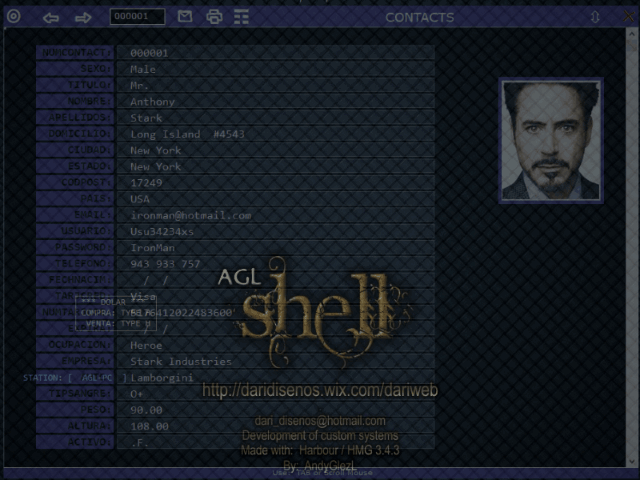Image resolution: width=640 pixels, height=480 pixels.
Task: Click the dari_disenos@hotmail.com email address
Action: [x=320, y=421]
